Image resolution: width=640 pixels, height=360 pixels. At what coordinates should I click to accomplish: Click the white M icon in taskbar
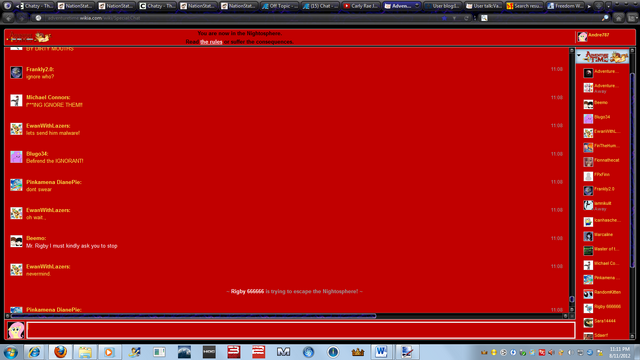pos(283,352)
